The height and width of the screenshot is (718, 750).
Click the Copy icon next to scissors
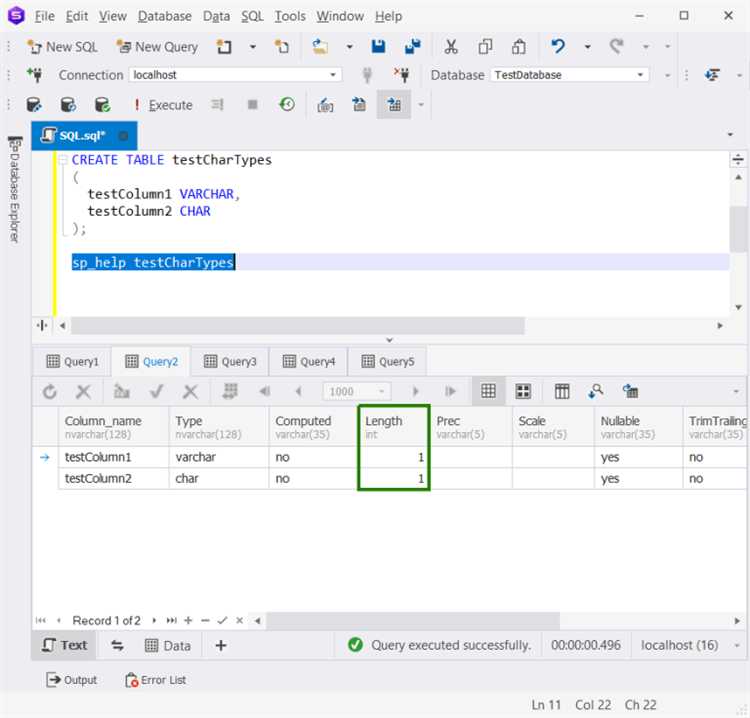click(485, 47)
